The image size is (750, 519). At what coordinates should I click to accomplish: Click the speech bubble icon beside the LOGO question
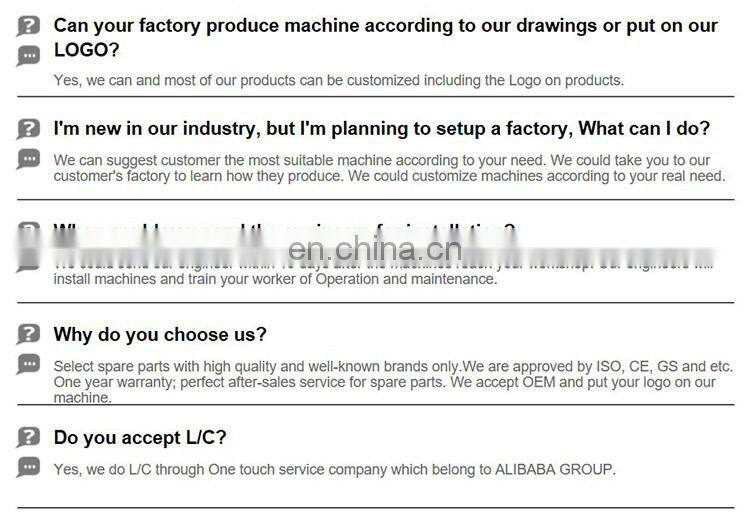[29, 56]
